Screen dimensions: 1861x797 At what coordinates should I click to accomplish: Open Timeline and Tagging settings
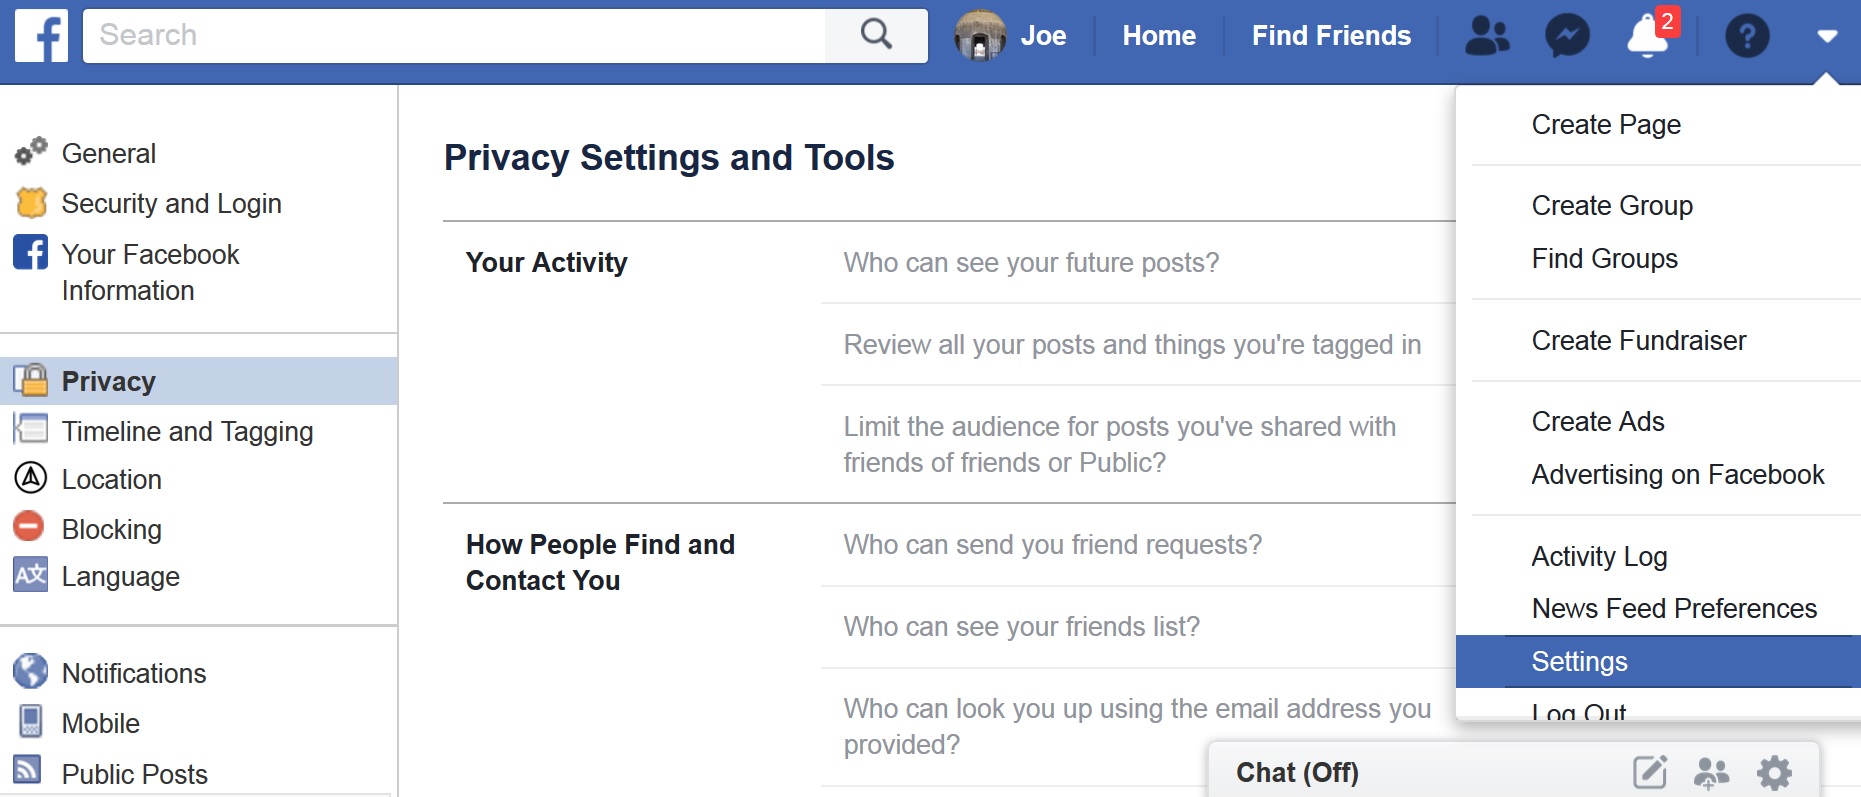tap(187, 431)
